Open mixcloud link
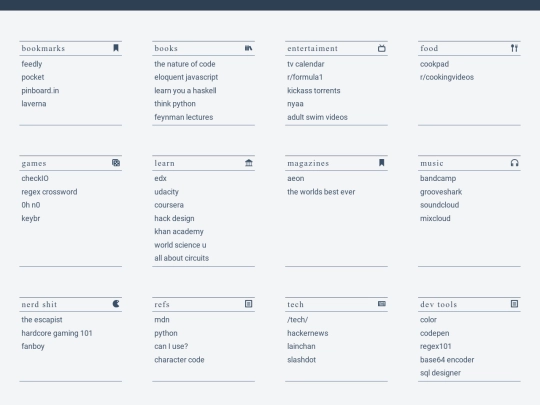 pos(435,218)
